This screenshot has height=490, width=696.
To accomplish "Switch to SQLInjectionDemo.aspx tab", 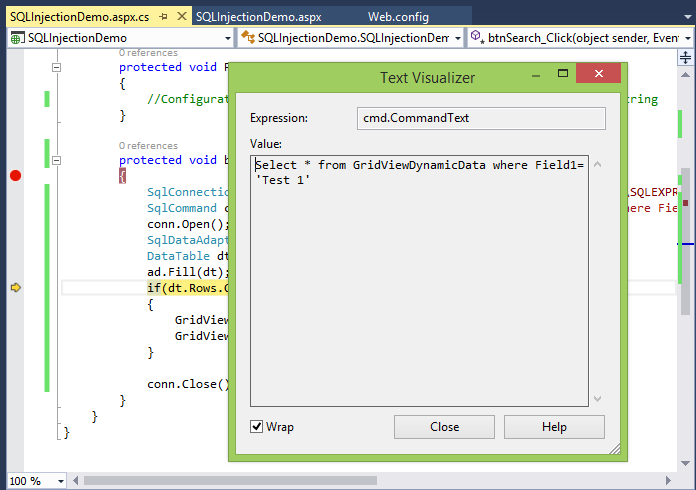I will pos(259,17).
